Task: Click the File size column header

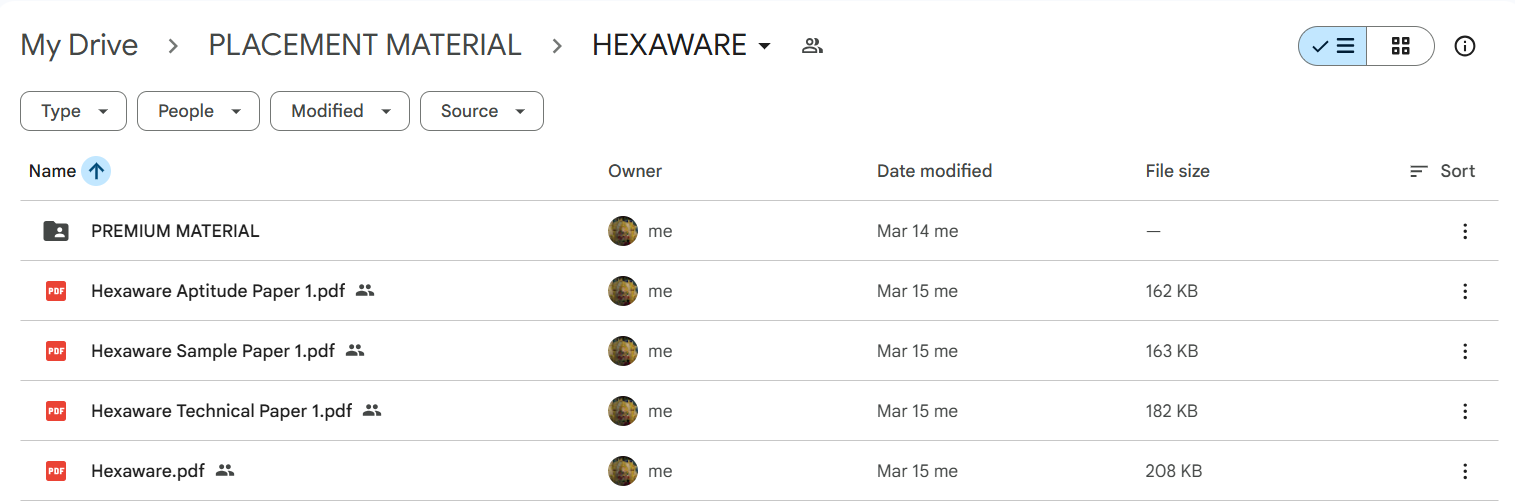Action: click(1178, 171)
